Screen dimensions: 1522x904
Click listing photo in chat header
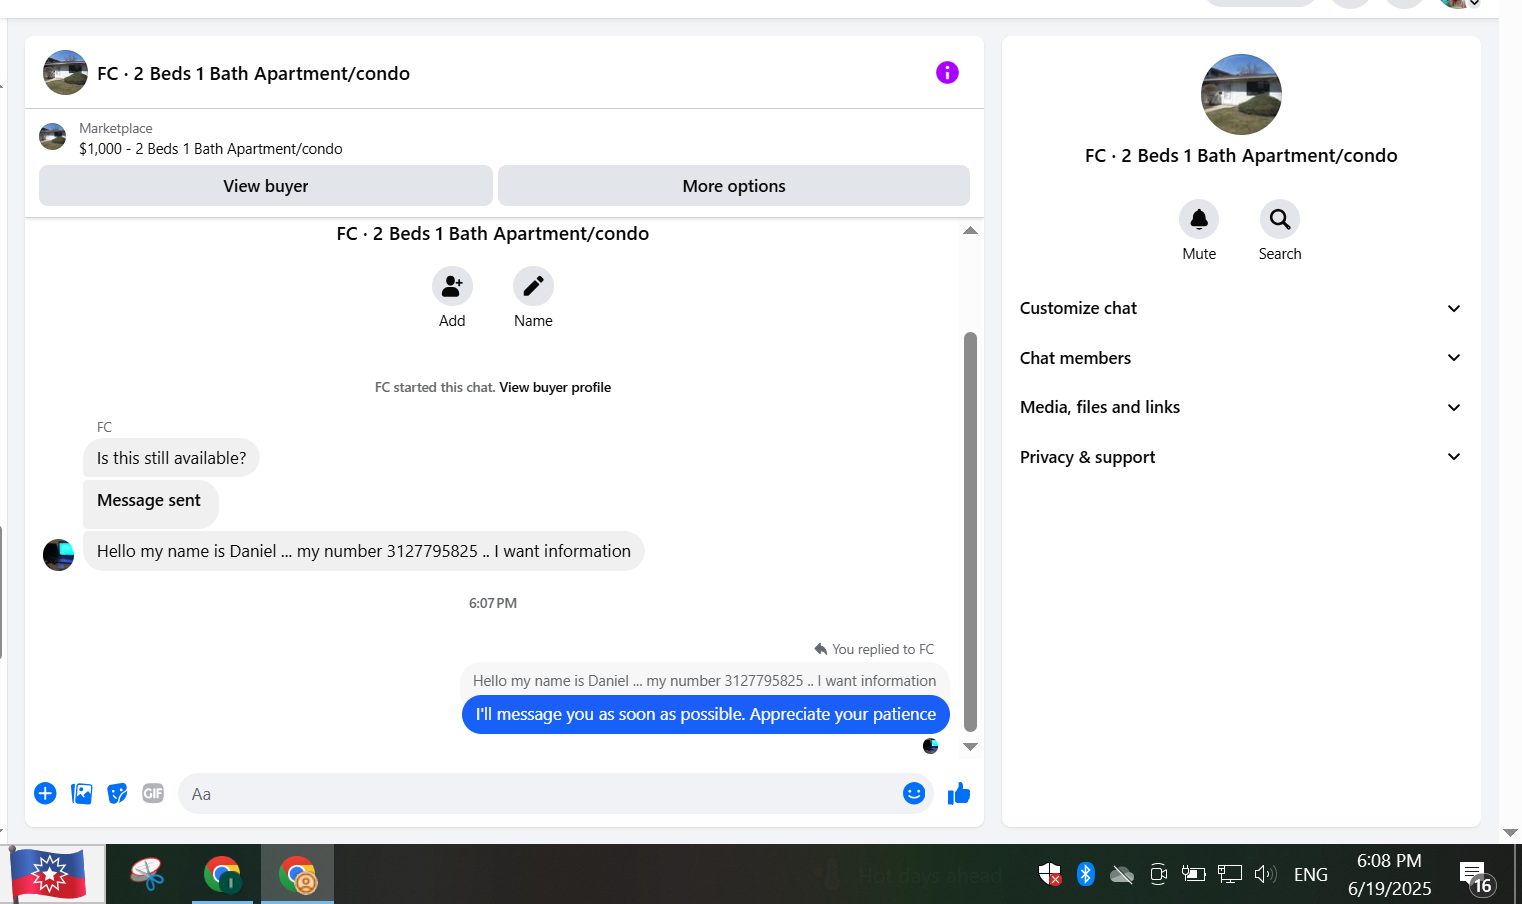[65, 73]
